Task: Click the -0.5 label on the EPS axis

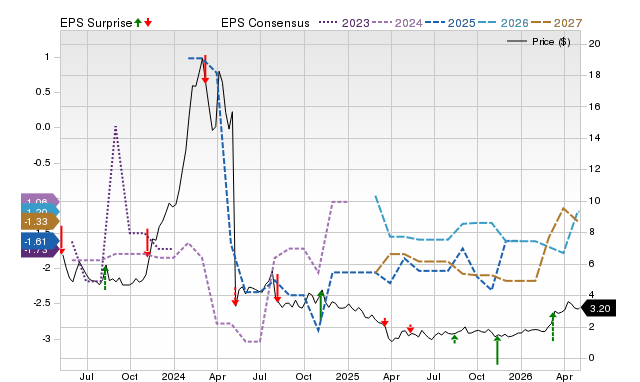Action: coord(41,163)
